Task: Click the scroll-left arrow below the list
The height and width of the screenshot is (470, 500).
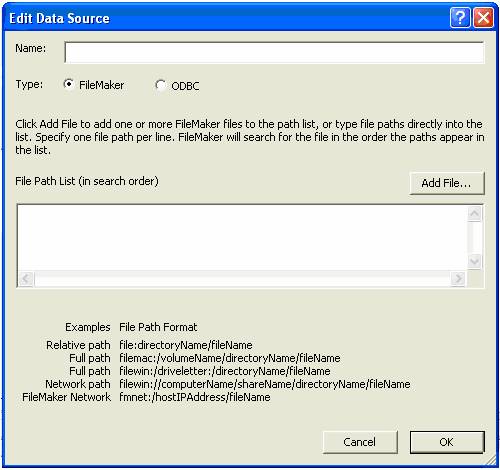Action: (x=26, y=278)
